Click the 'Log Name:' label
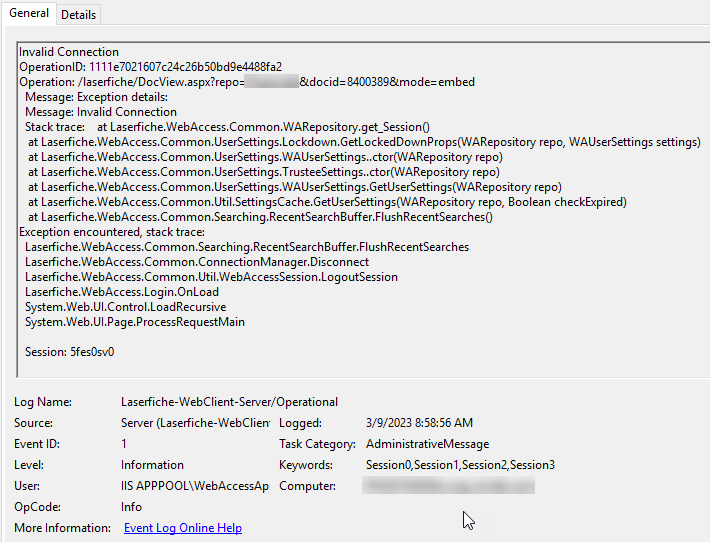 (x=43, y=402)
